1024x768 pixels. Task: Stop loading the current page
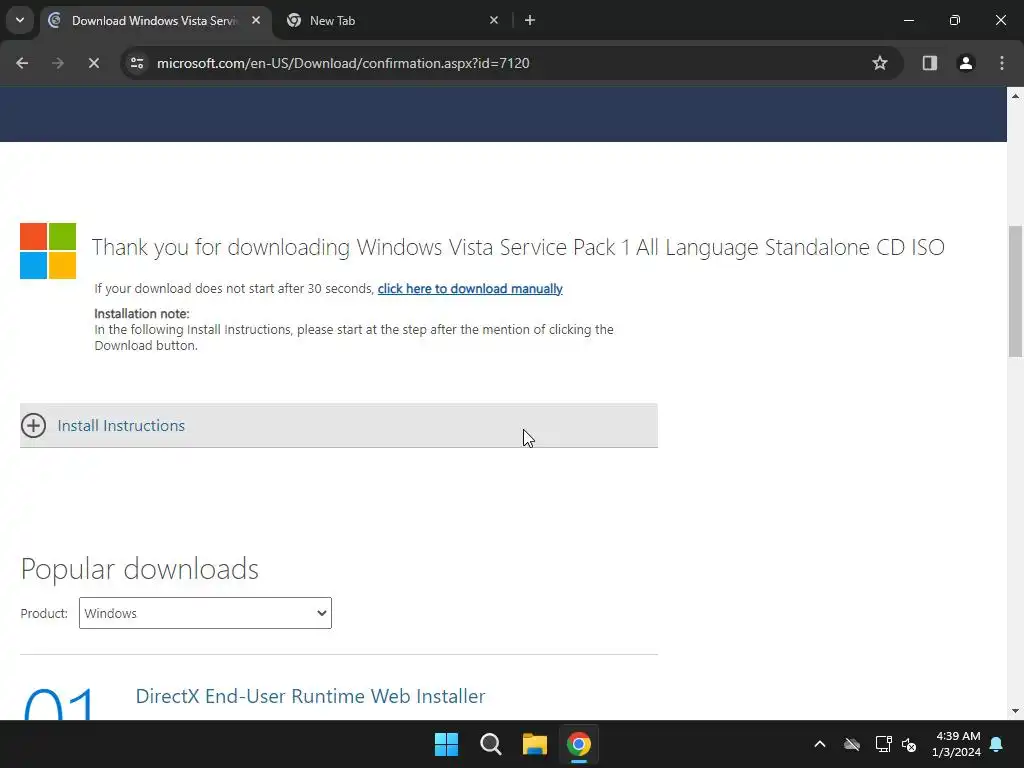94,63
